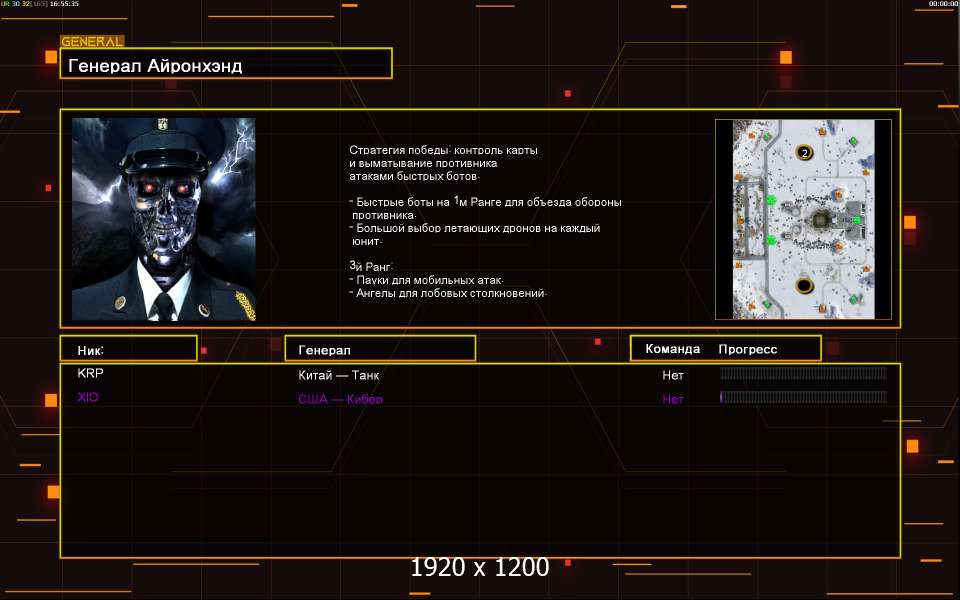
Task: Click "Нет" team value in XIO row
Action: pyautogui.click(x=673, y=399)
